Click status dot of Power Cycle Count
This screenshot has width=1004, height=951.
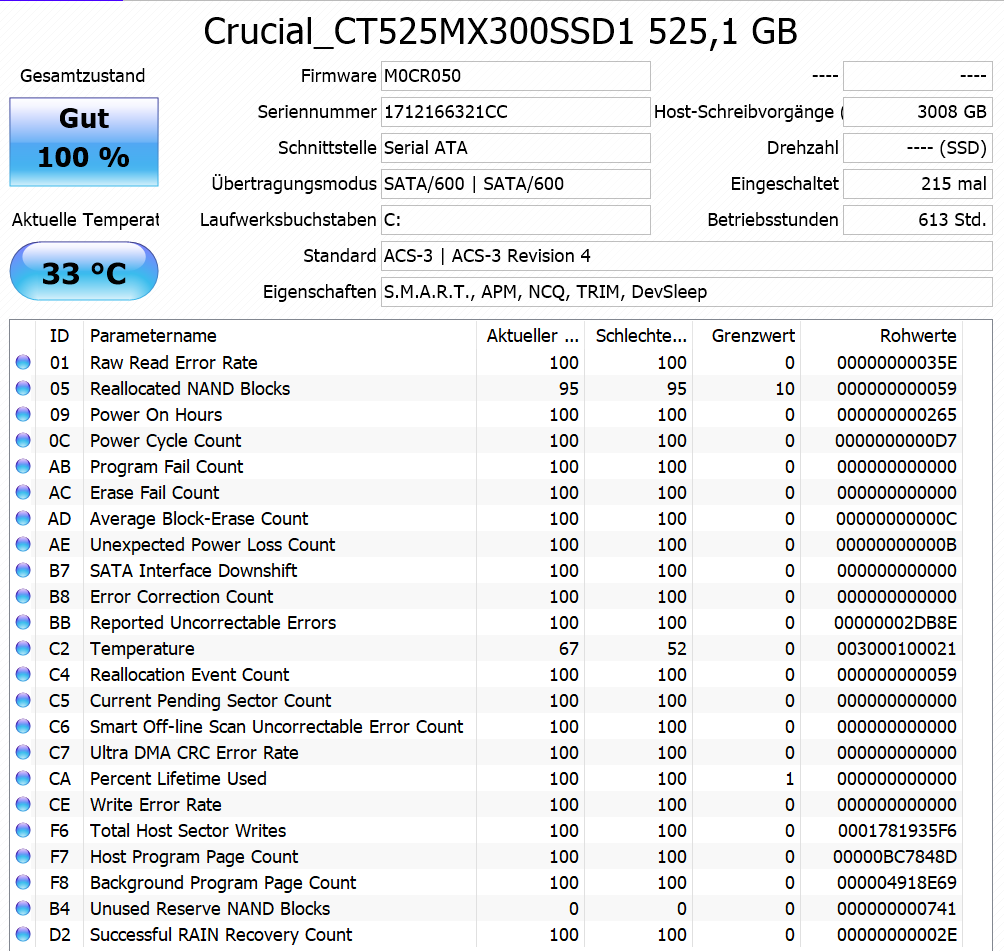coord(23,441)
